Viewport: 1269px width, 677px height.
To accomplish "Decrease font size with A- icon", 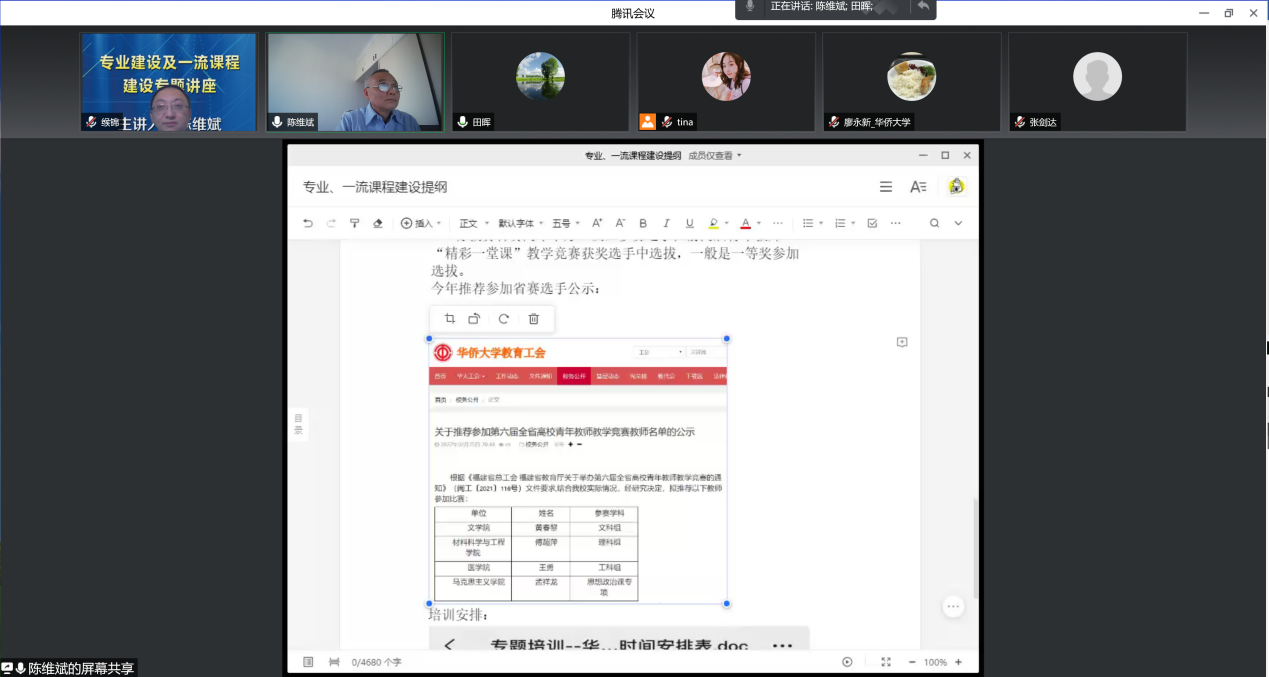I will click(620, 223).
